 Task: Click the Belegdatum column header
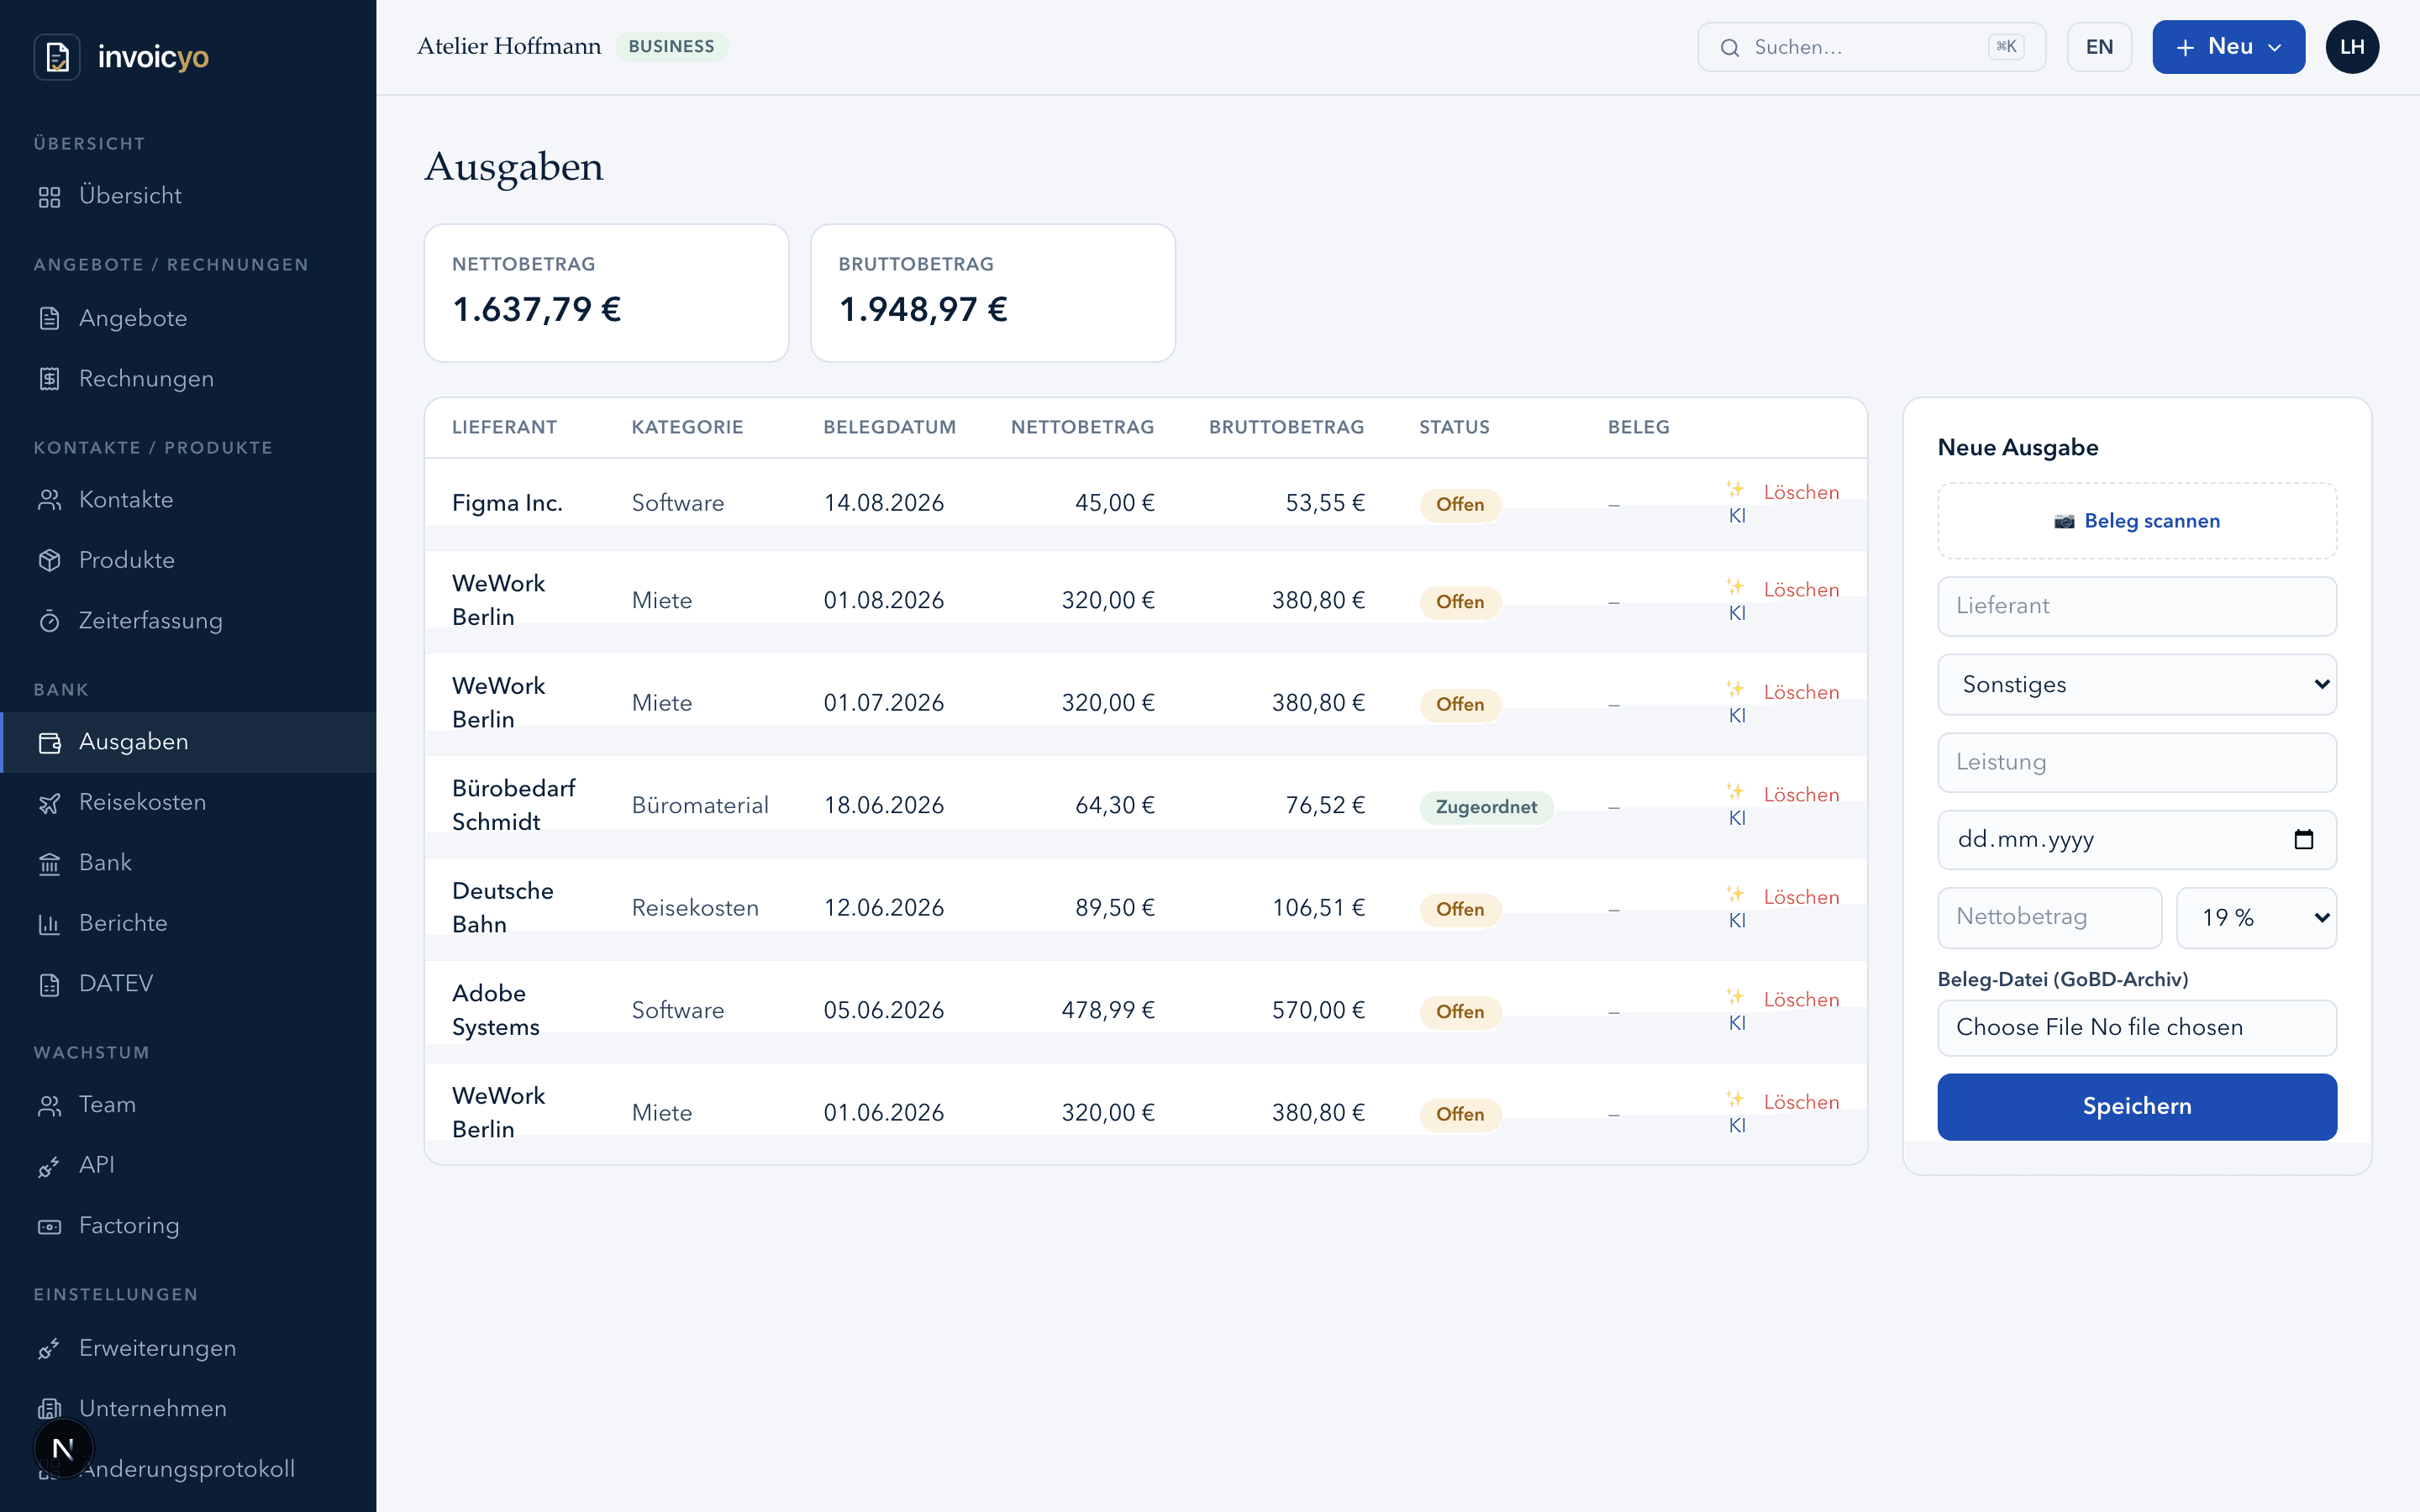click(x=889, y=428)
